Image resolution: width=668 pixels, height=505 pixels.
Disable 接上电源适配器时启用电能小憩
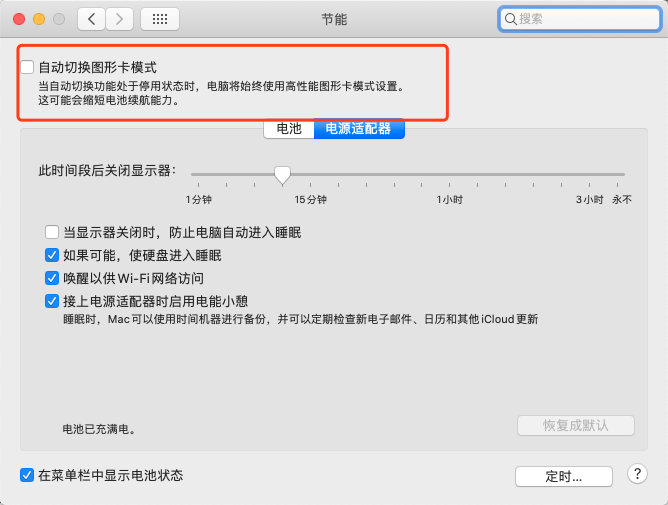pos(52,301)
